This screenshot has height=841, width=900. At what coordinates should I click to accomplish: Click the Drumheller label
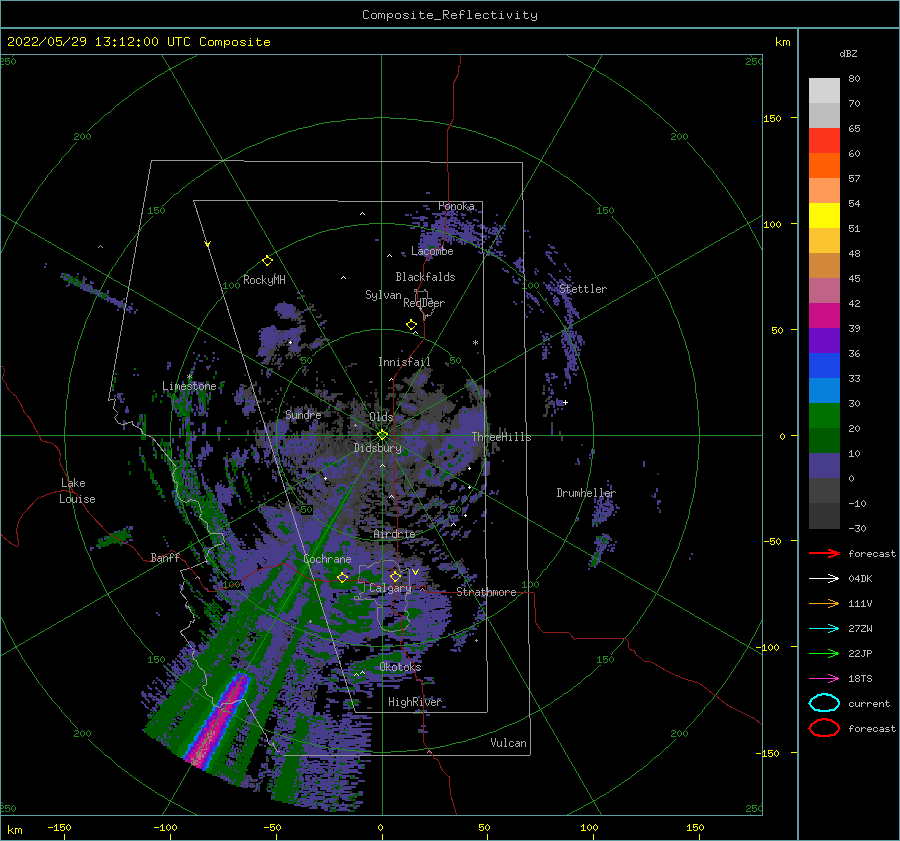[x=586, y=493]
